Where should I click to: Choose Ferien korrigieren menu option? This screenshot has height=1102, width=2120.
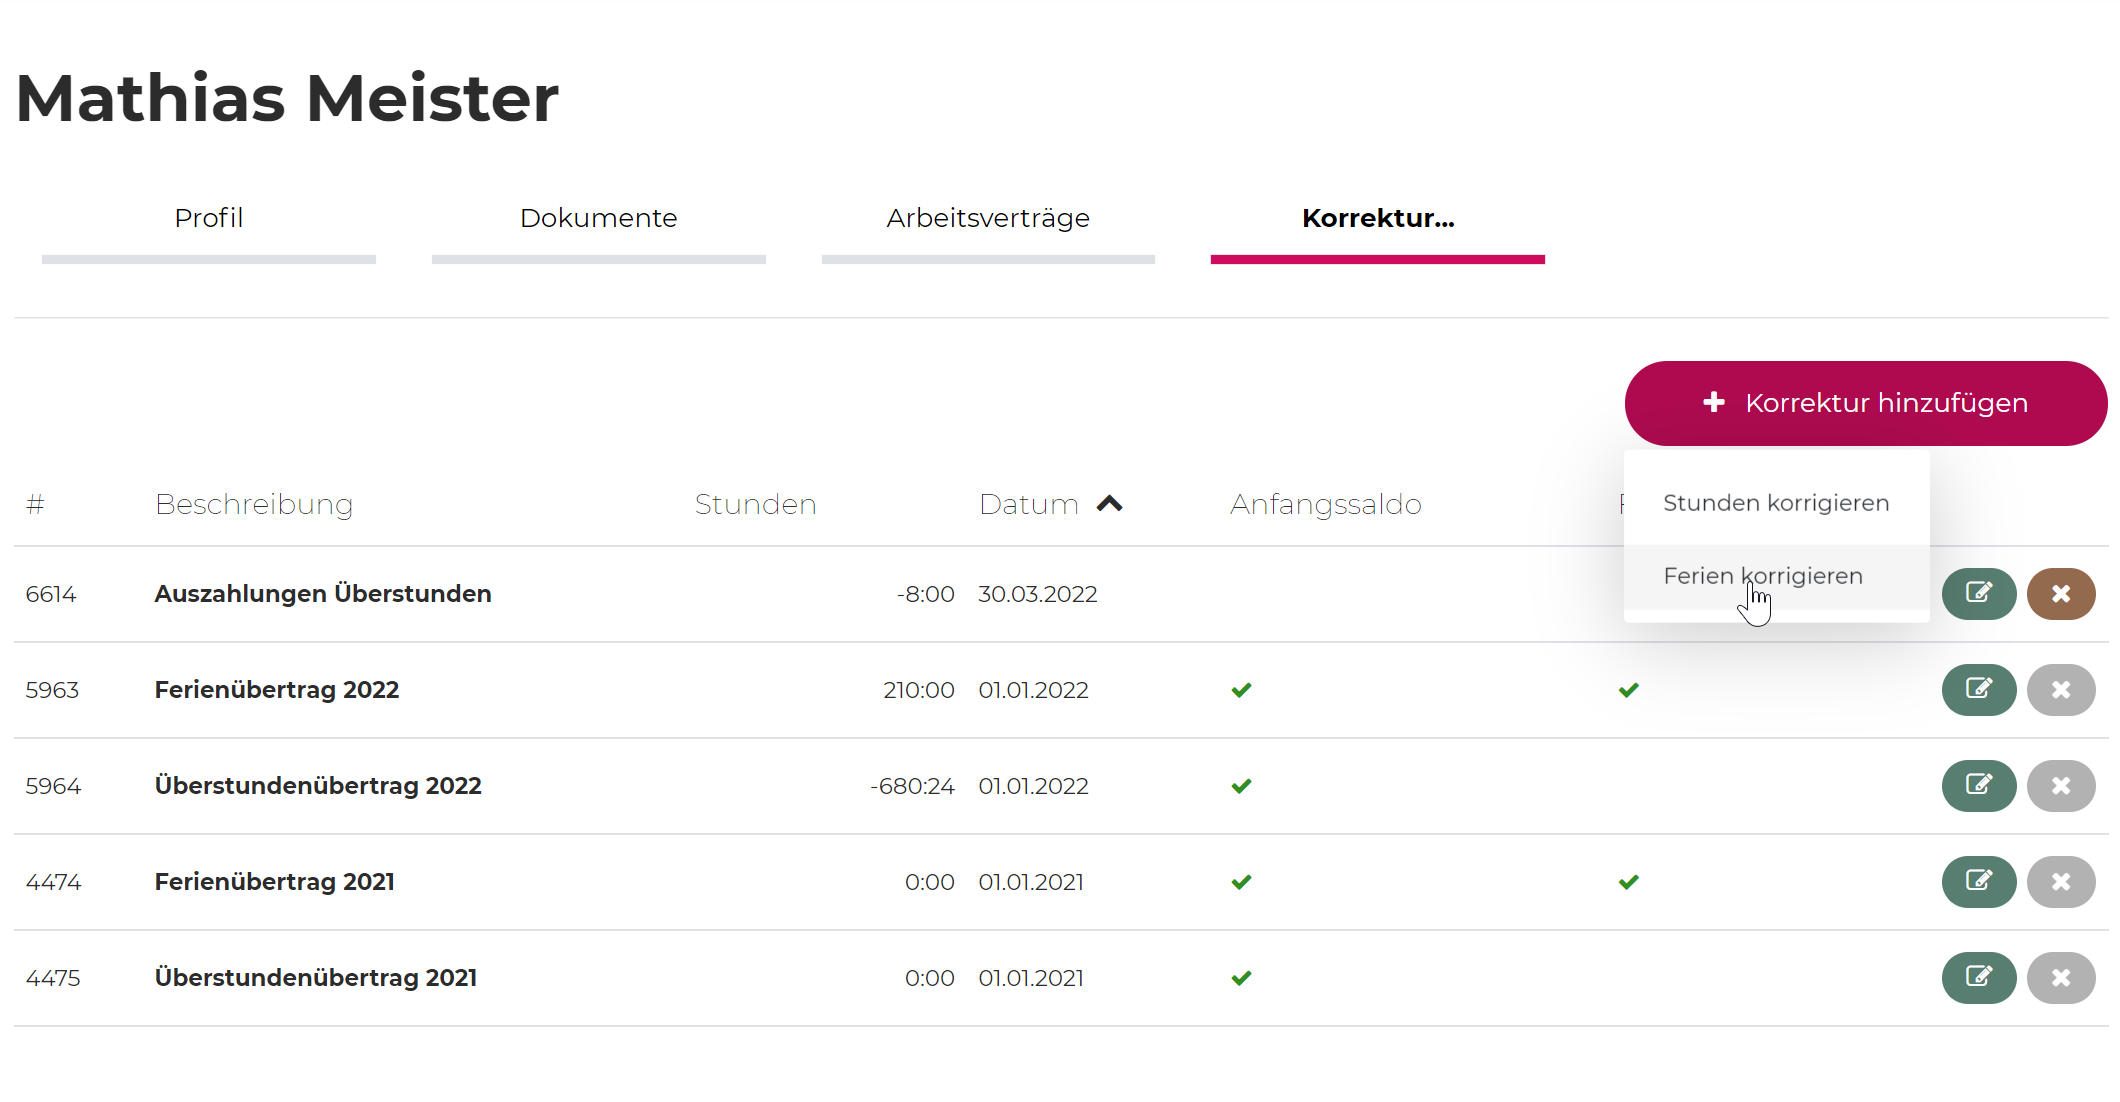point(1762,576)
